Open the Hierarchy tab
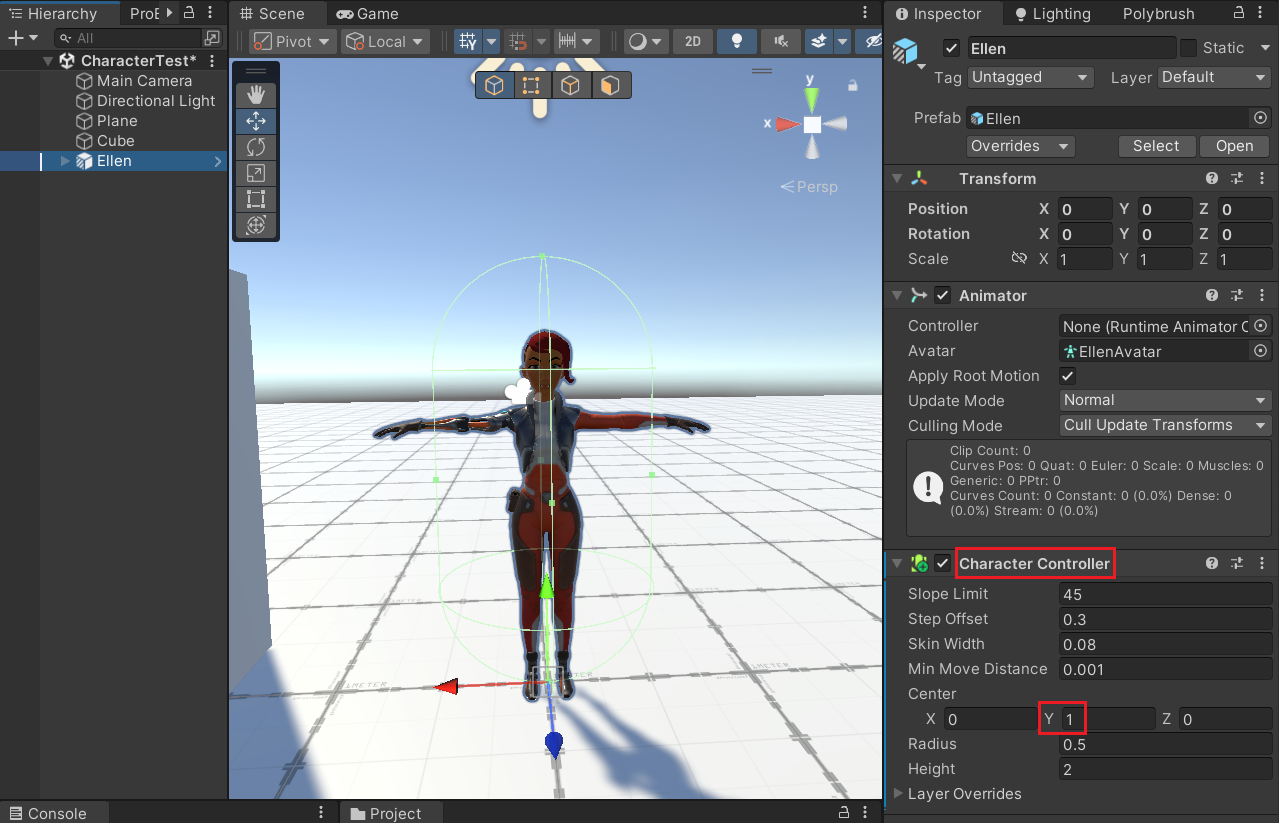 pos(53,14)
